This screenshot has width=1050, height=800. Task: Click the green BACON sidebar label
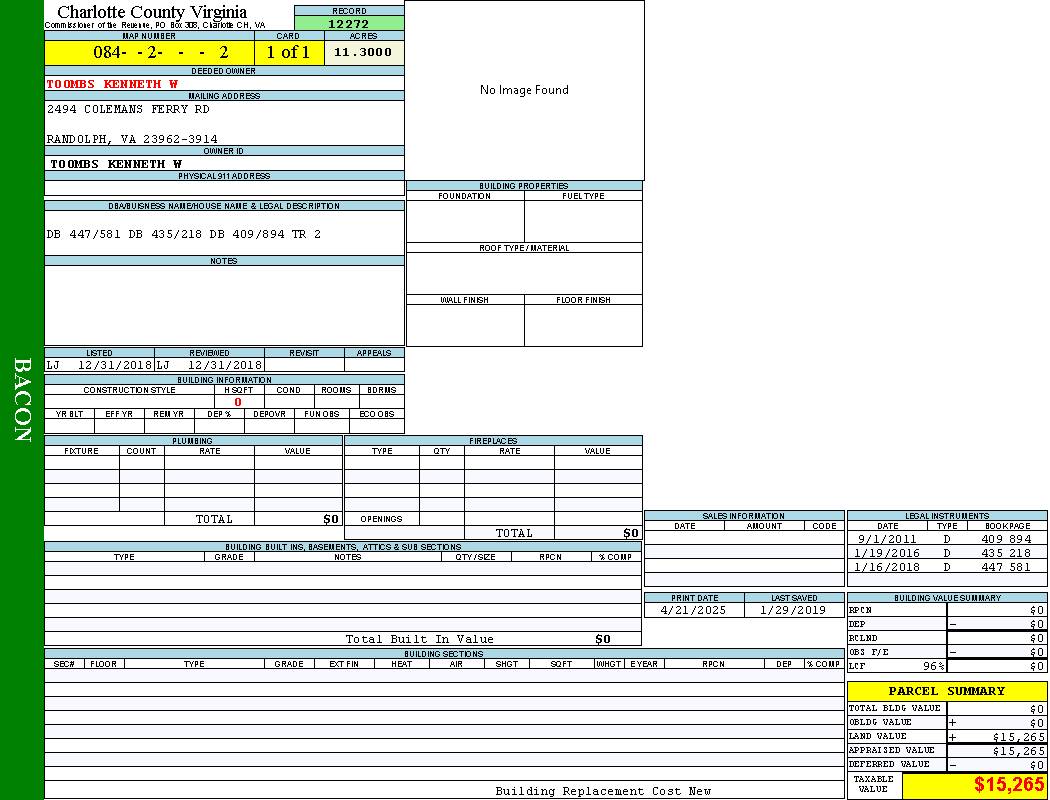tap(22, 400)
